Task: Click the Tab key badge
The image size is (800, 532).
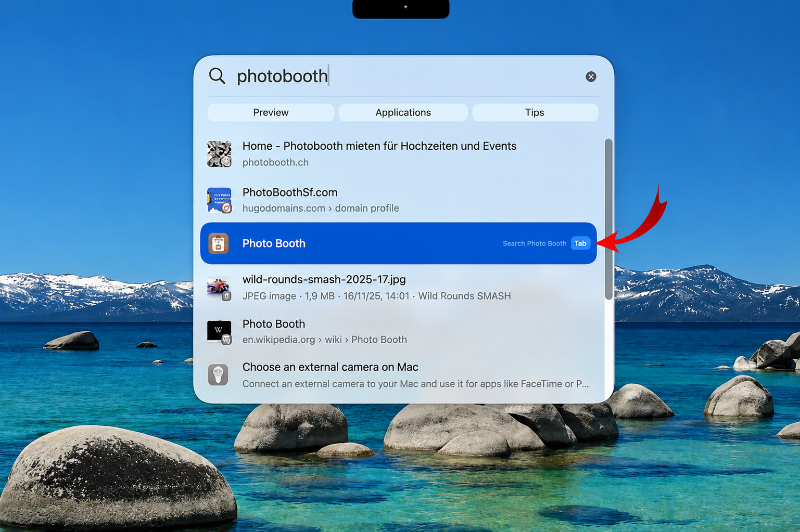Action: [x=581, y=243]
